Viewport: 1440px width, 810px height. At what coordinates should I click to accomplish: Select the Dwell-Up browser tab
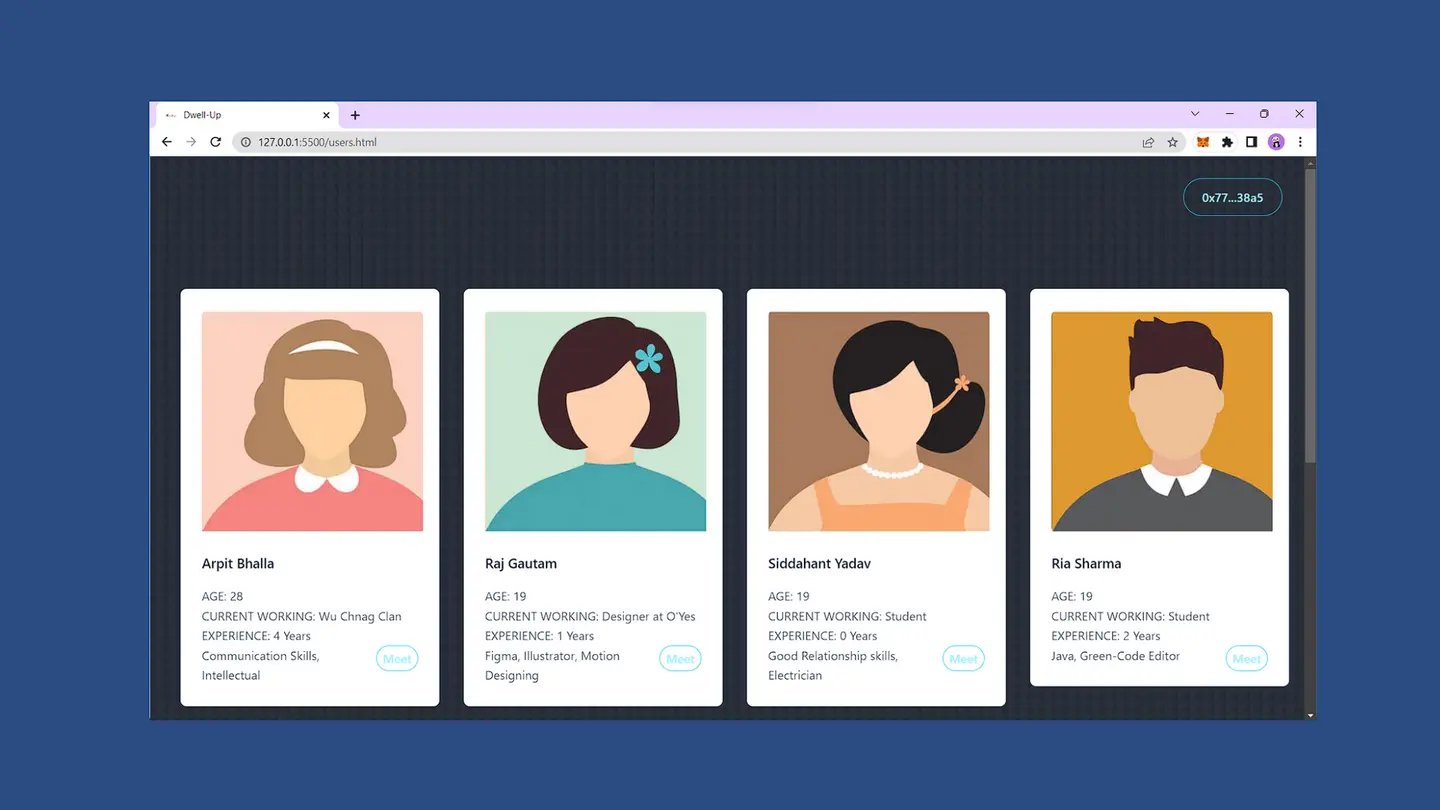coord(248,115)
